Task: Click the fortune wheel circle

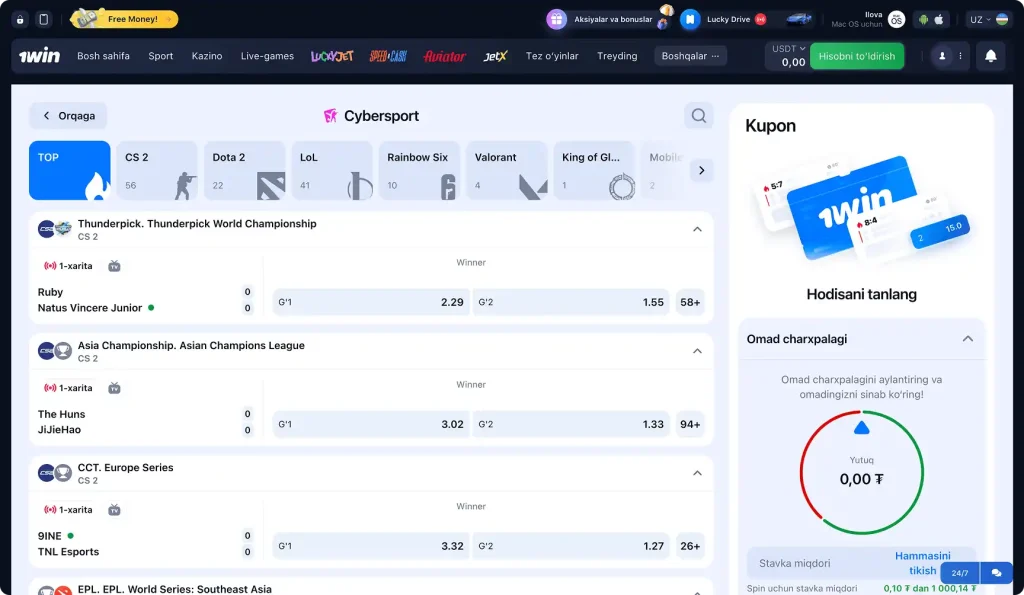Action: (x=861, y=472)
